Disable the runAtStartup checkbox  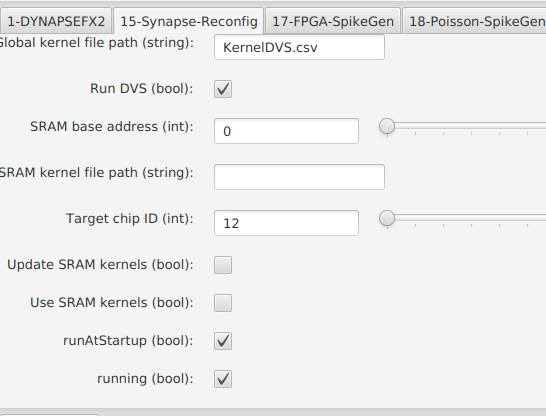click(x=223, y=341)
